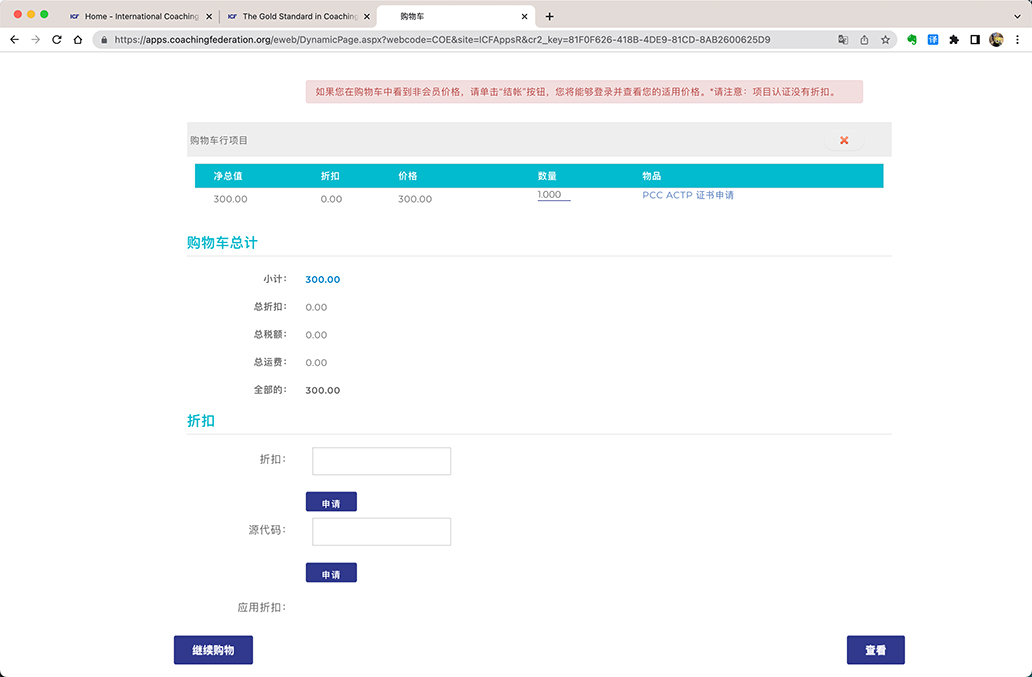The height and width of the screenshot is (677, 1032).
Task: Click the browser back arrow
Action: point(14,40)
